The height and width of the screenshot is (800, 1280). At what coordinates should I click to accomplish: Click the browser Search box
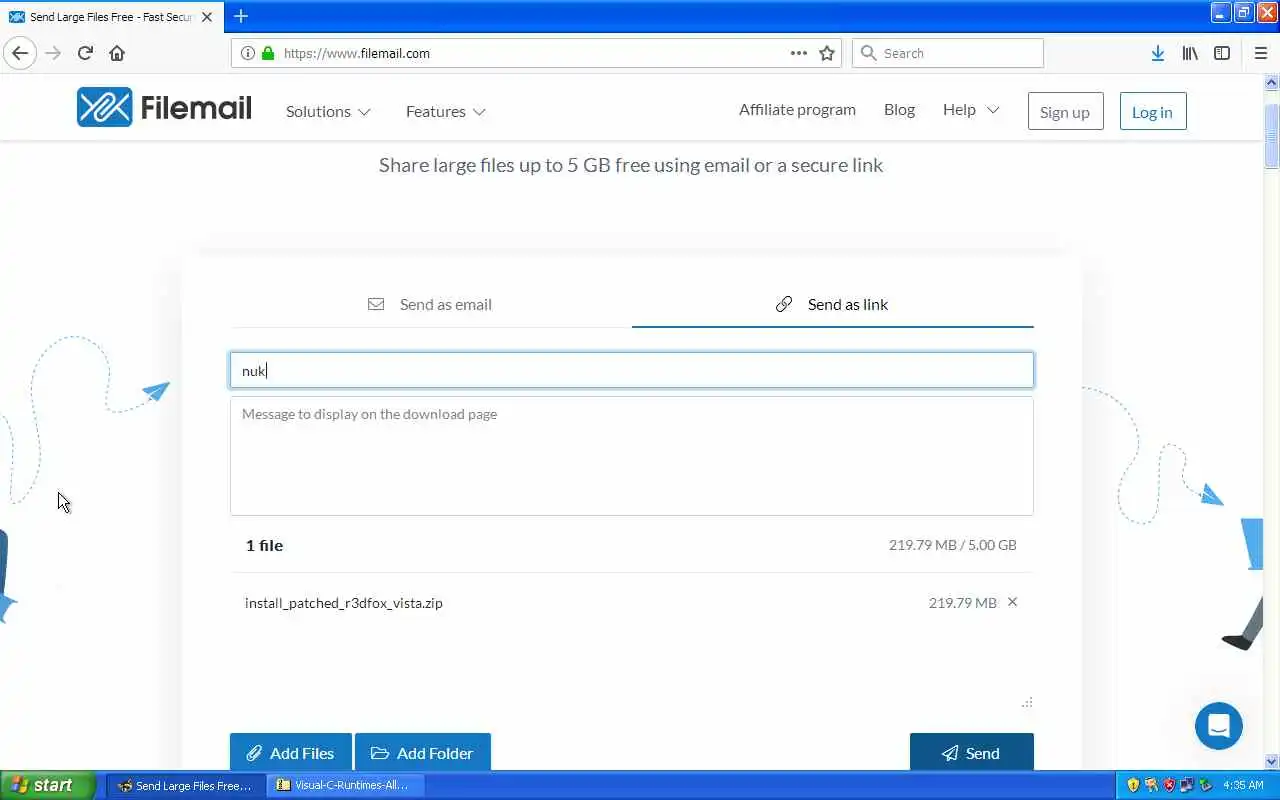click(948, 53)
